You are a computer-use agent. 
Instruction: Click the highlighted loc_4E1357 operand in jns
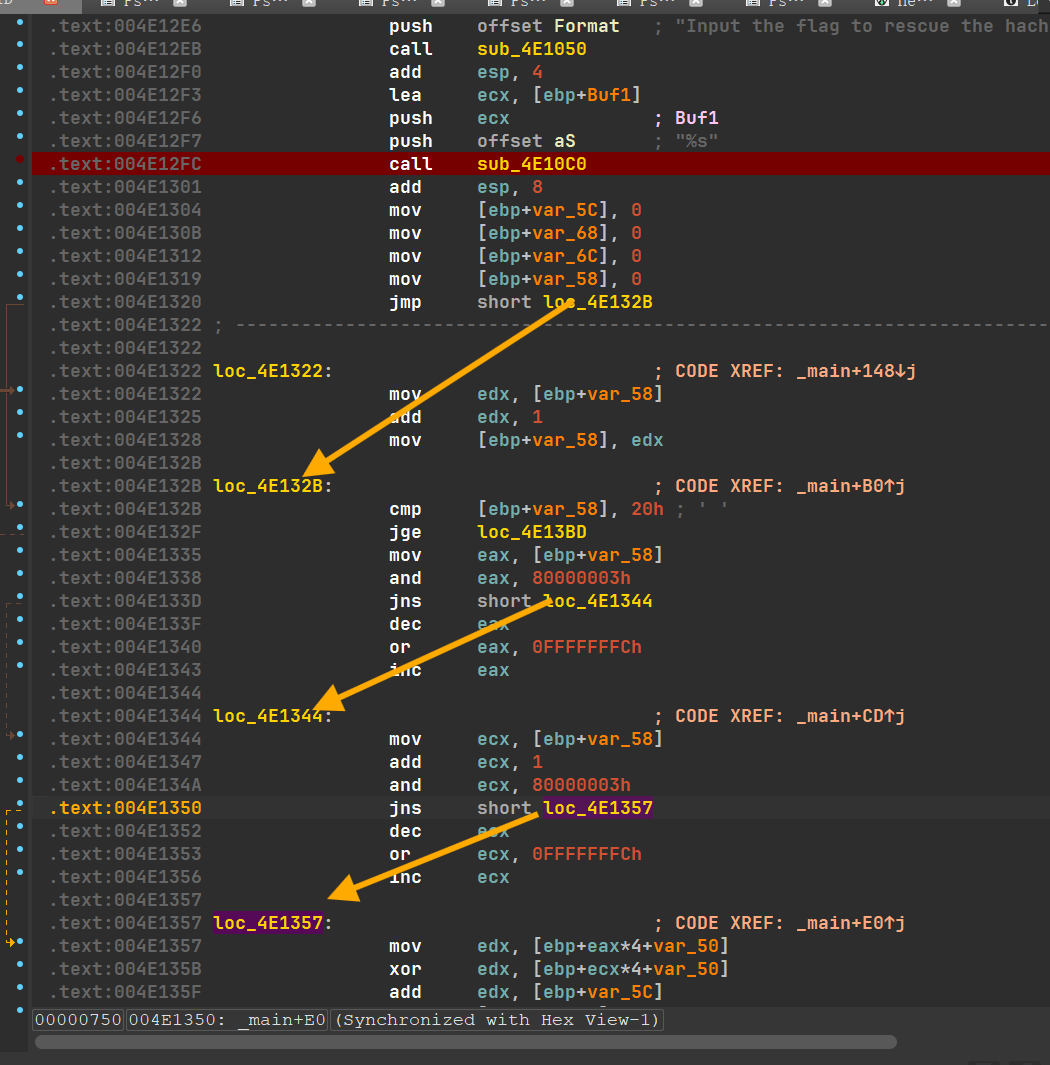(598, 808)
